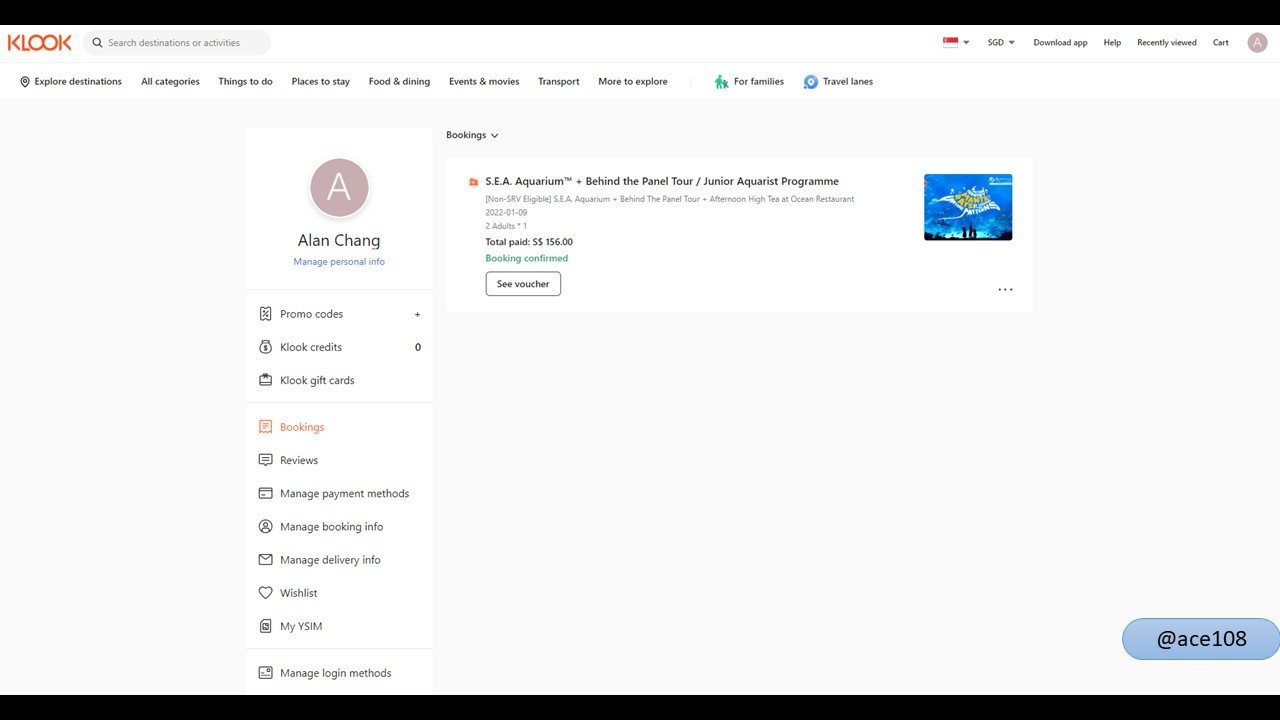Click the Klook credits coin icon
Viewport: 1280px width, 720px height.
tap(265, 347)
